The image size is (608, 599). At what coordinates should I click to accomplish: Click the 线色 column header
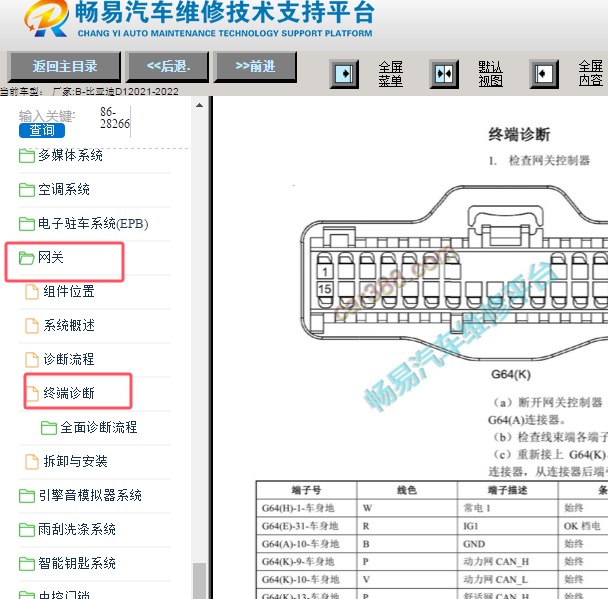407,490
